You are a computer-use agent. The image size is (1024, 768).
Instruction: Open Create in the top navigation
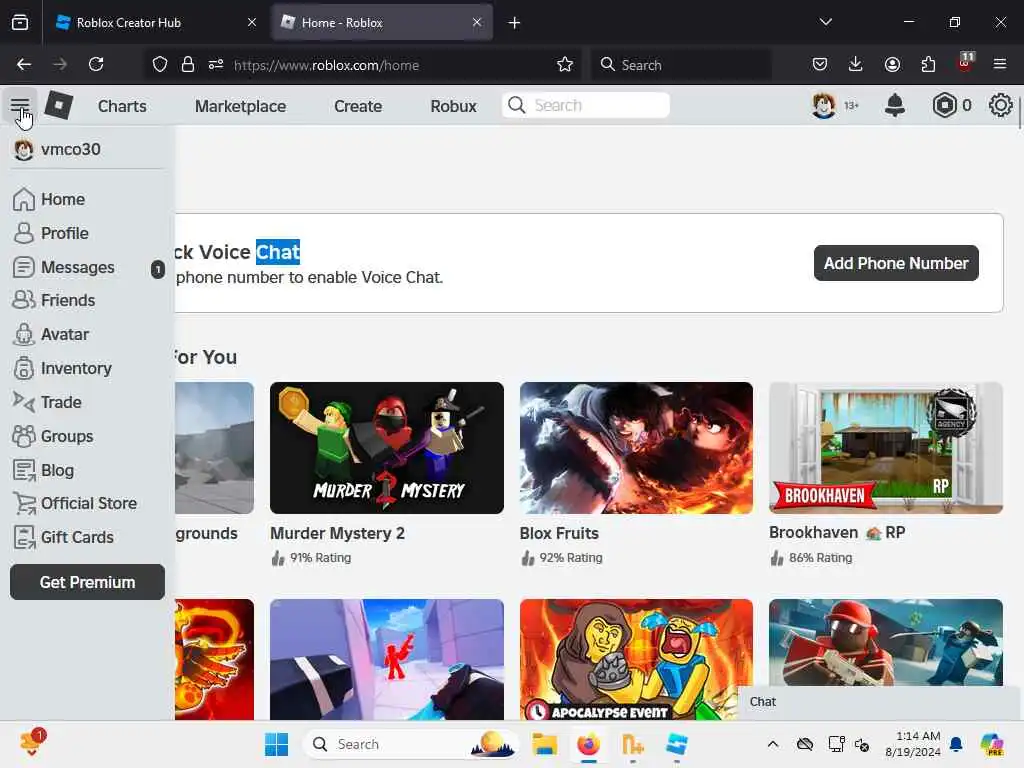358,106
